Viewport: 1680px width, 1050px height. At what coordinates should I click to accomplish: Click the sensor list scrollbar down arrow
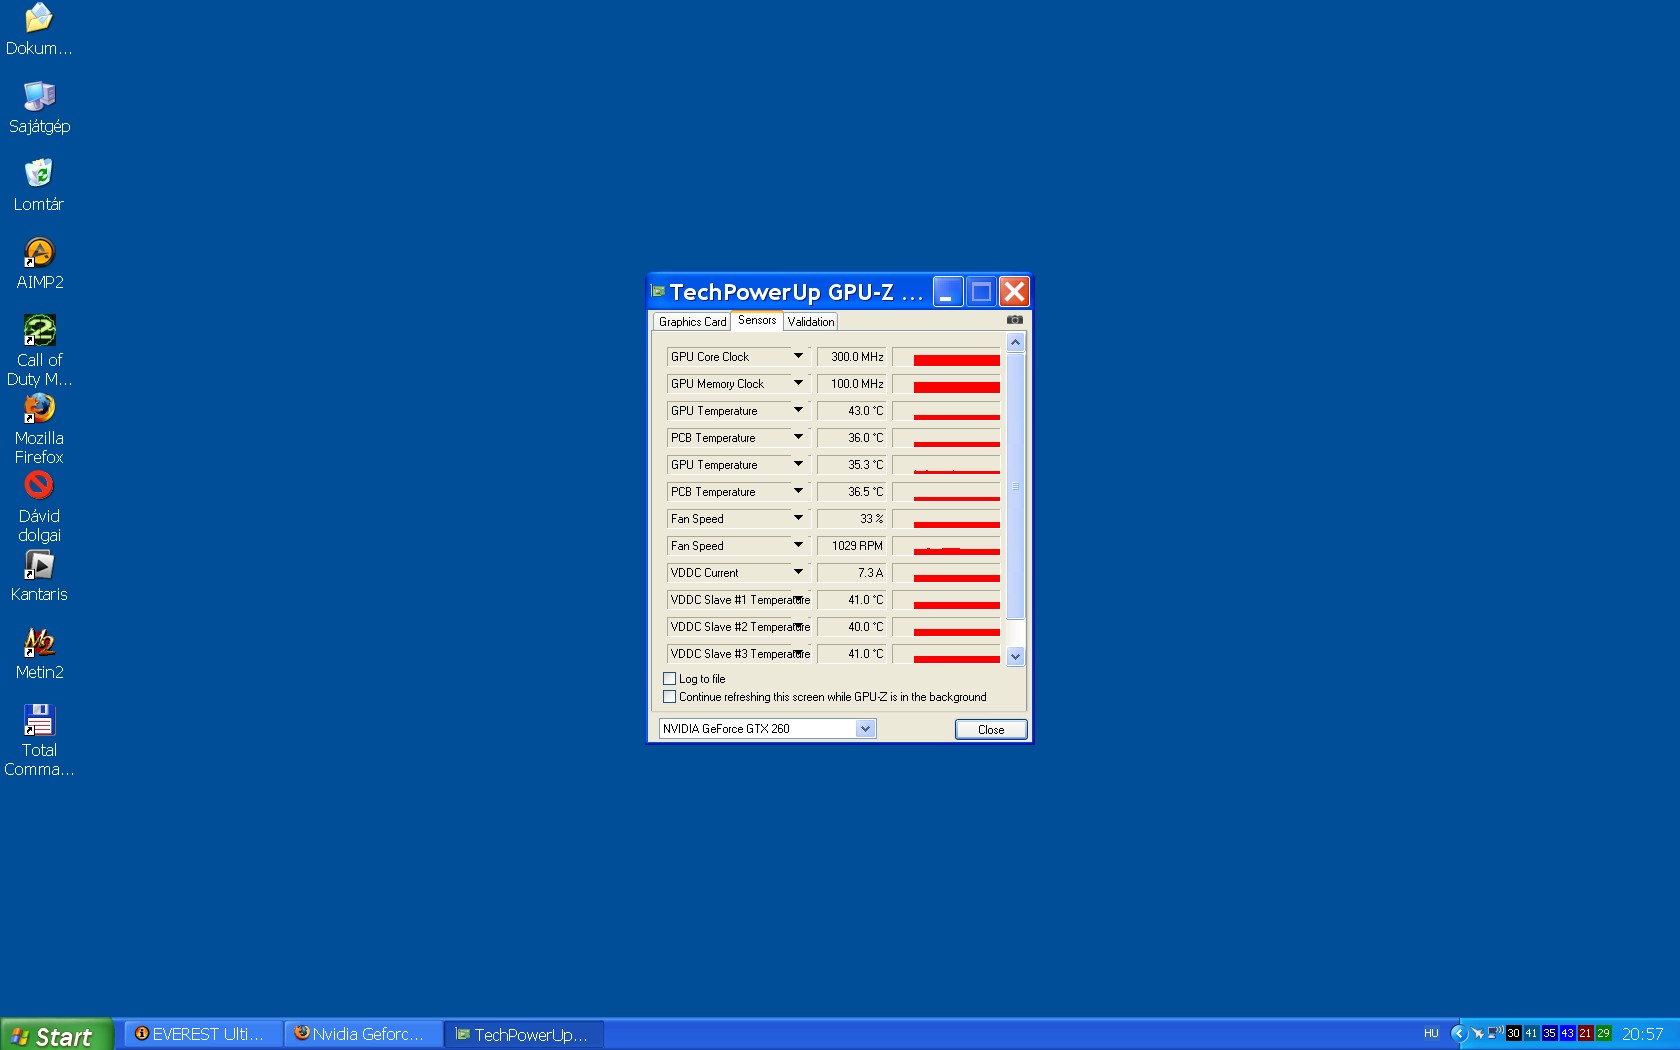(1015, 657)
